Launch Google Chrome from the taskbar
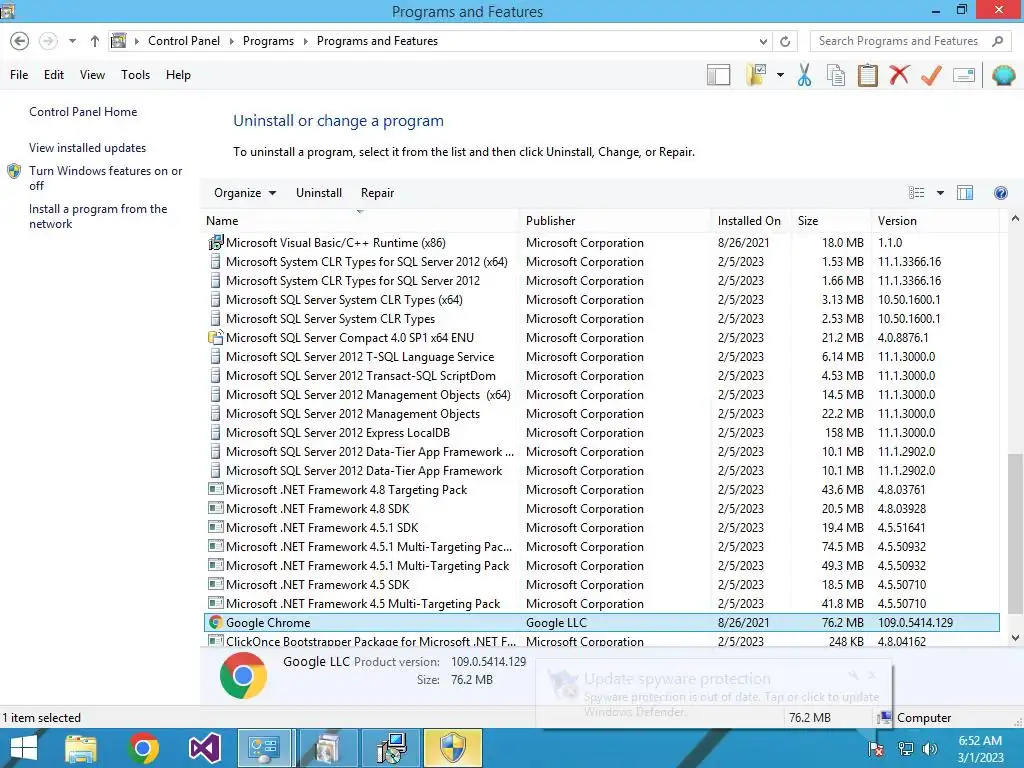The width and height of the screenshot is (1024, 768). pos(143,748)
